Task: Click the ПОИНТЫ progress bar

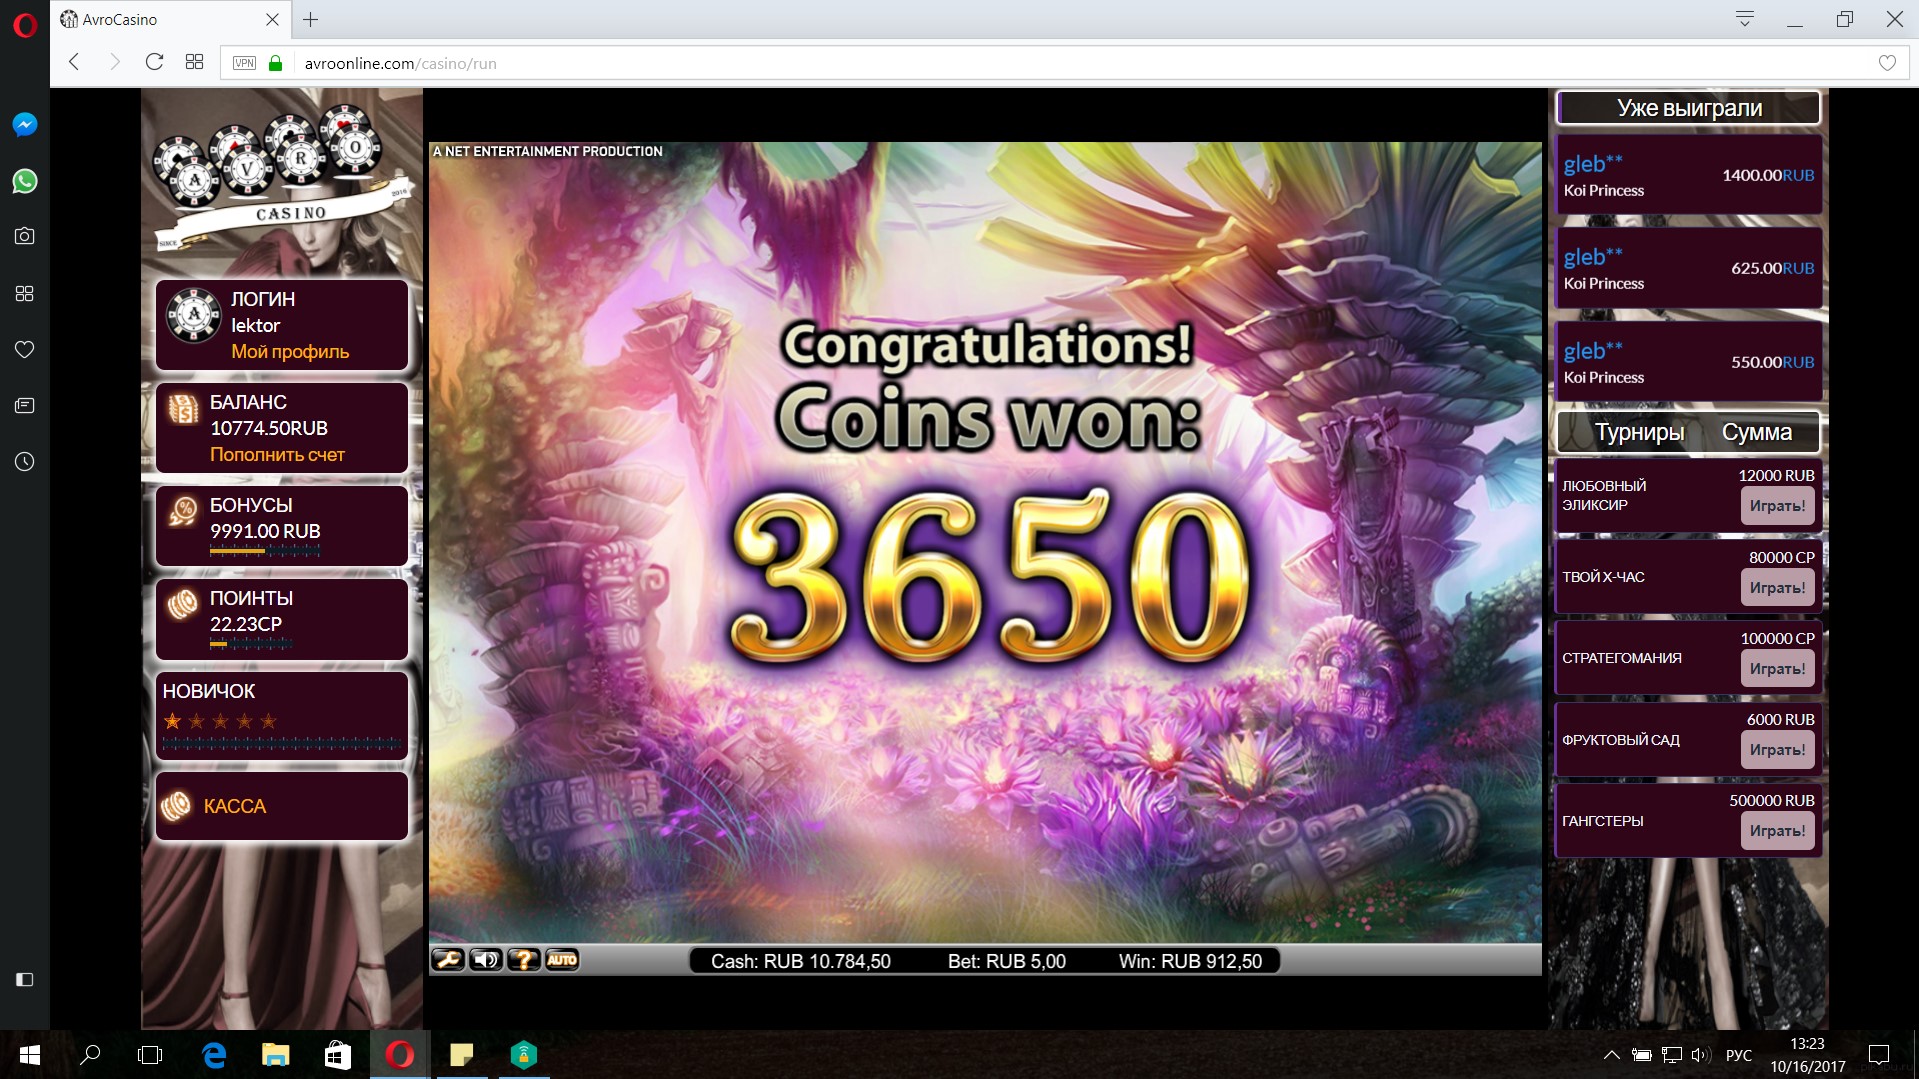Action: [x=251, y=643]
